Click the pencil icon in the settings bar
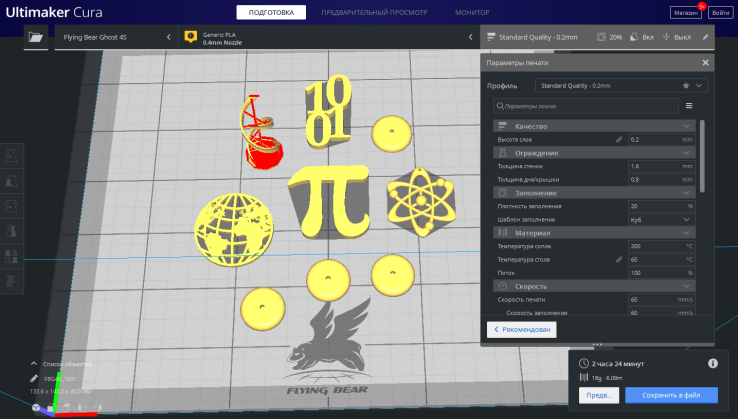This screenshot has width=738, height=419. 705,37
